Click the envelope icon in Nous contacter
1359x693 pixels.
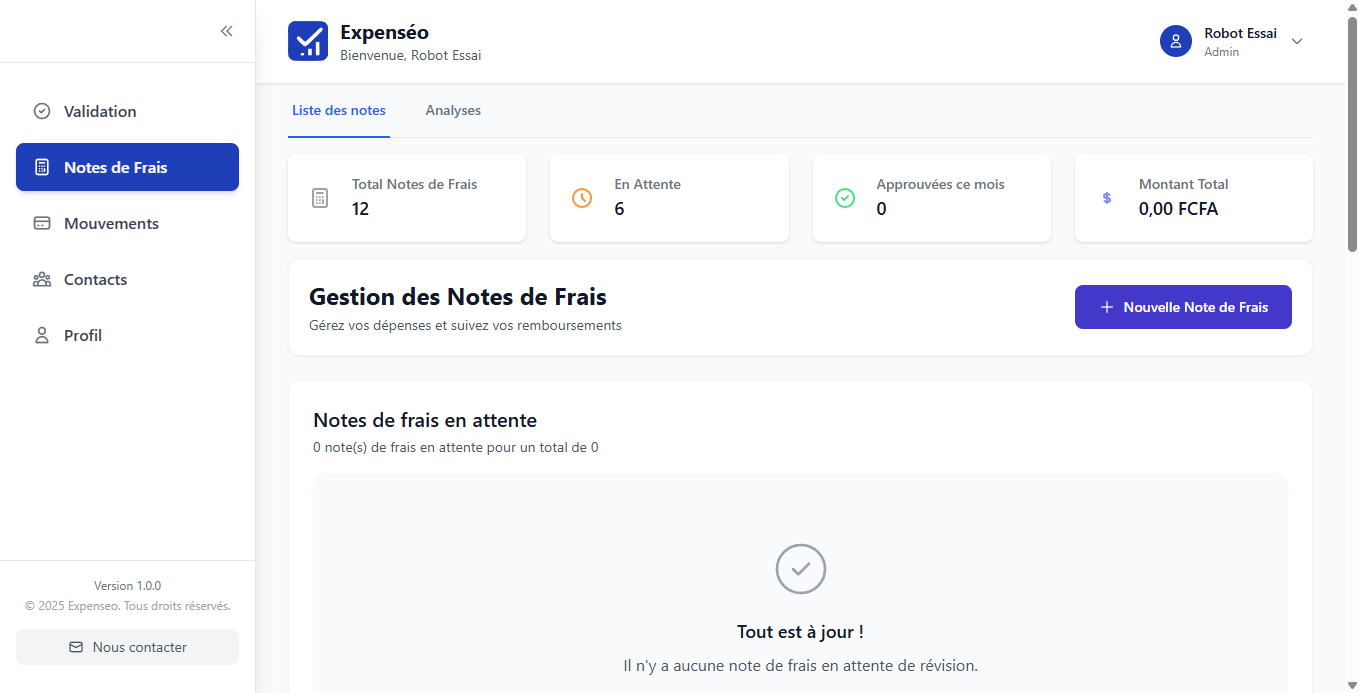click(x=76, y=647)
